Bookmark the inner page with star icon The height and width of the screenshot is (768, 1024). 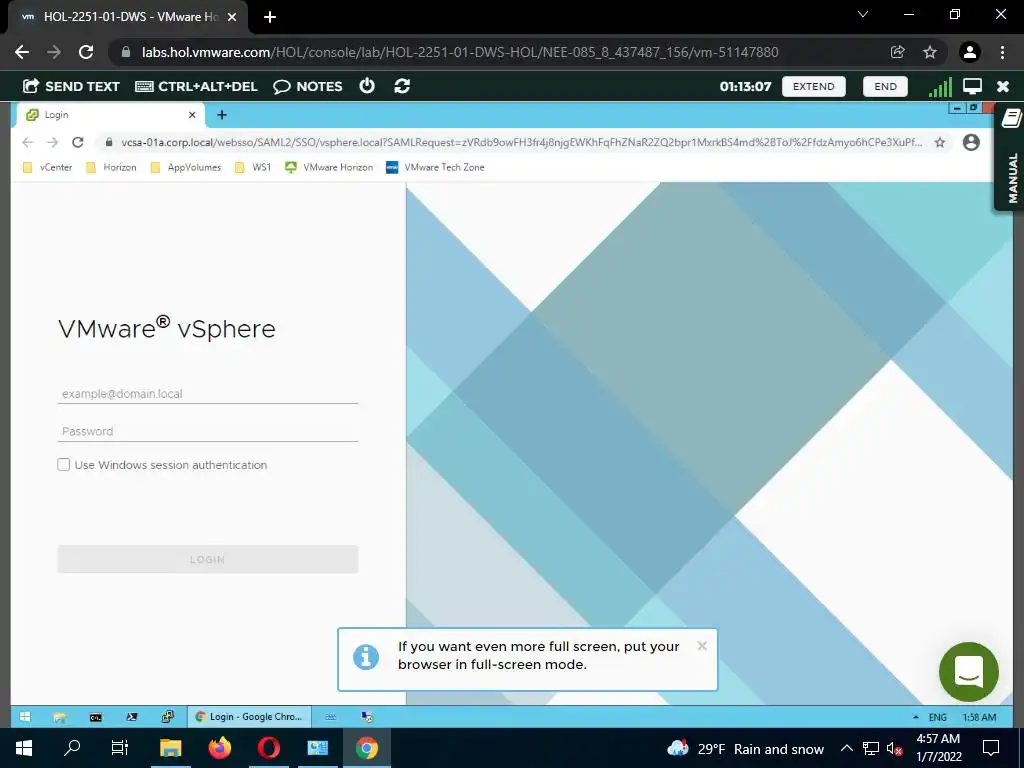coord(940,142)
